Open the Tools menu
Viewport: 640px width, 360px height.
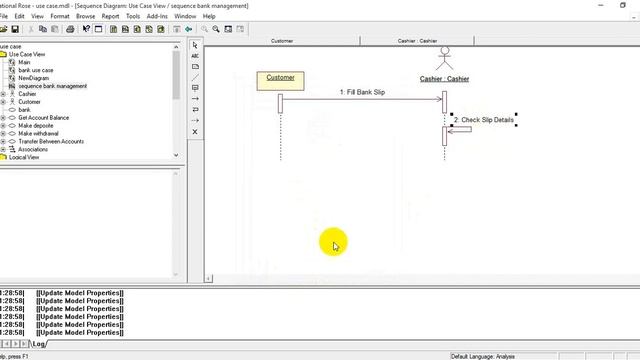coord(133,16)
